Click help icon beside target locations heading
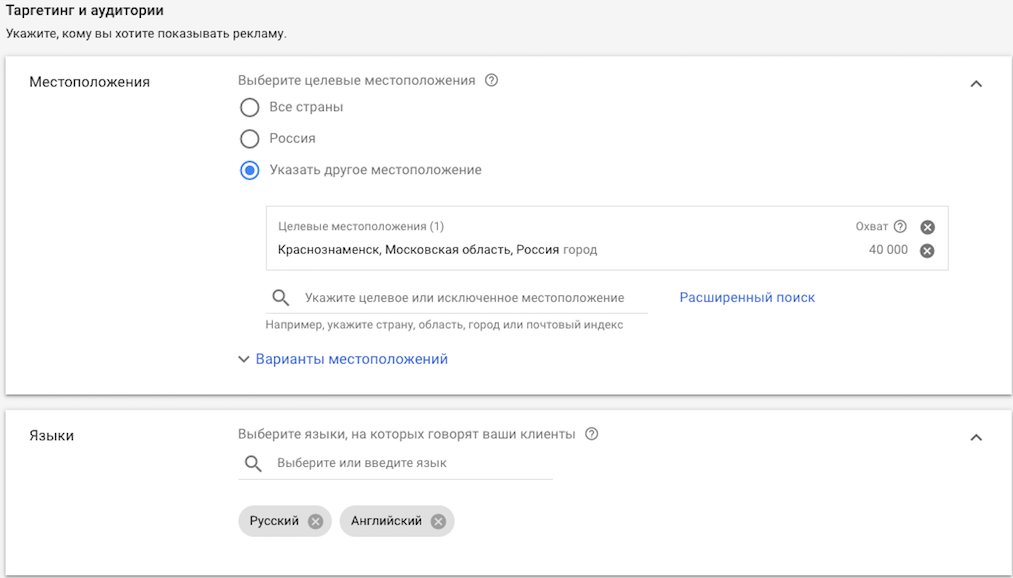1013x578 pixels. pos(491,81)
